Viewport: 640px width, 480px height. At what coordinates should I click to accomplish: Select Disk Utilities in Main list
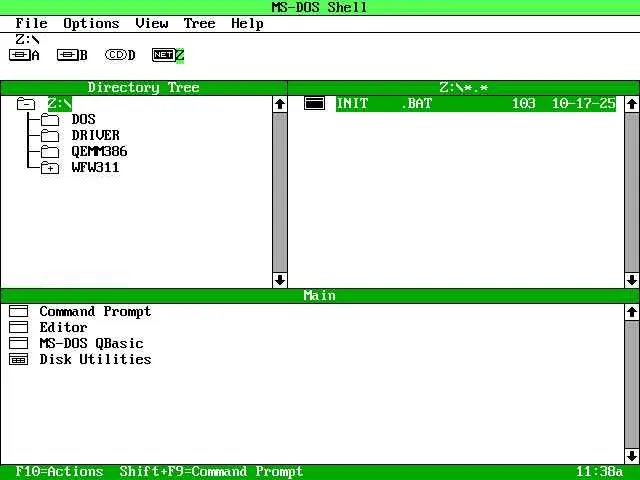coord(95,359)
